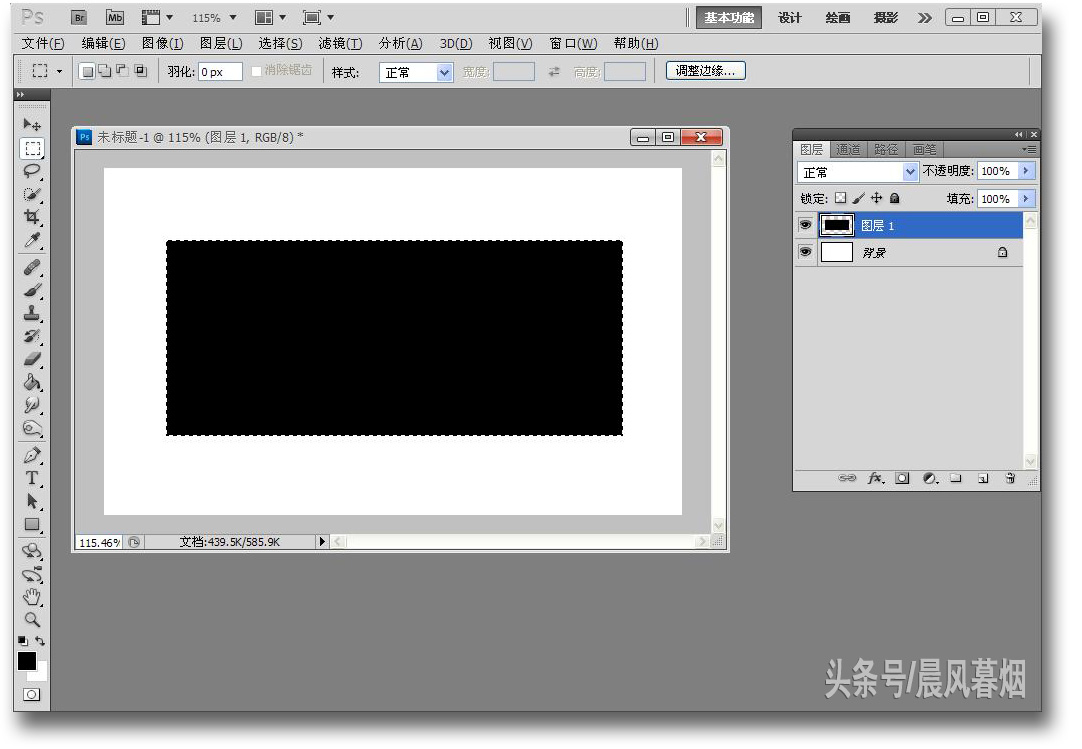Open the blend mode dropdown showing 正常
This screenshot has width=1082, height=749.
tap(857, 170)
